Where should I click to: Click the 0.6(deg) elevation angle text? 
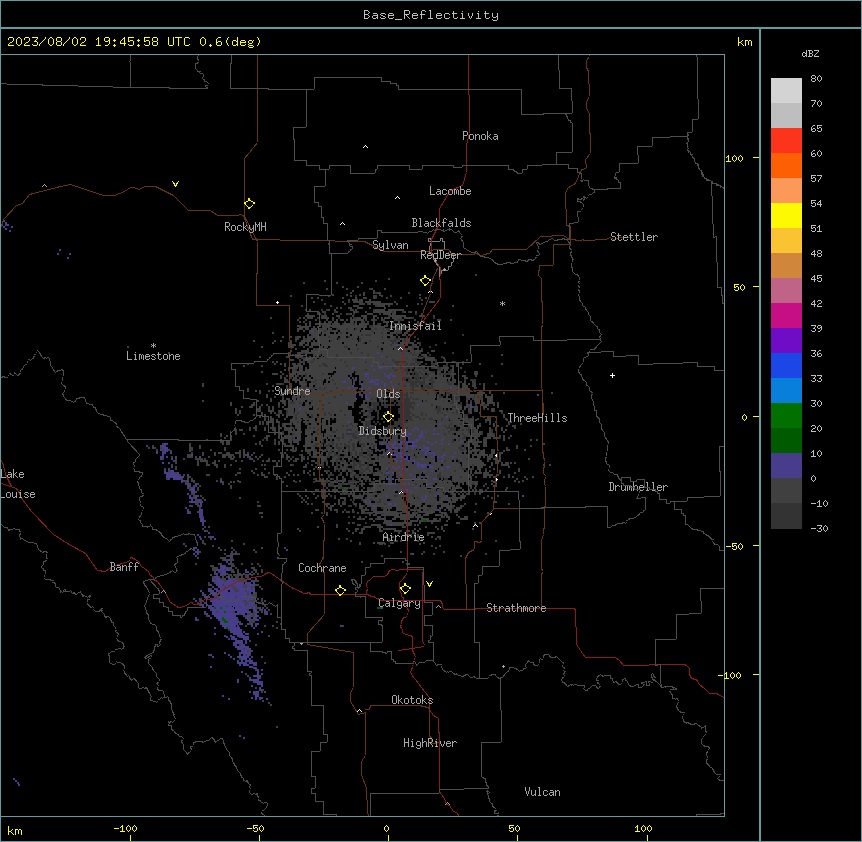click(230, 42)
